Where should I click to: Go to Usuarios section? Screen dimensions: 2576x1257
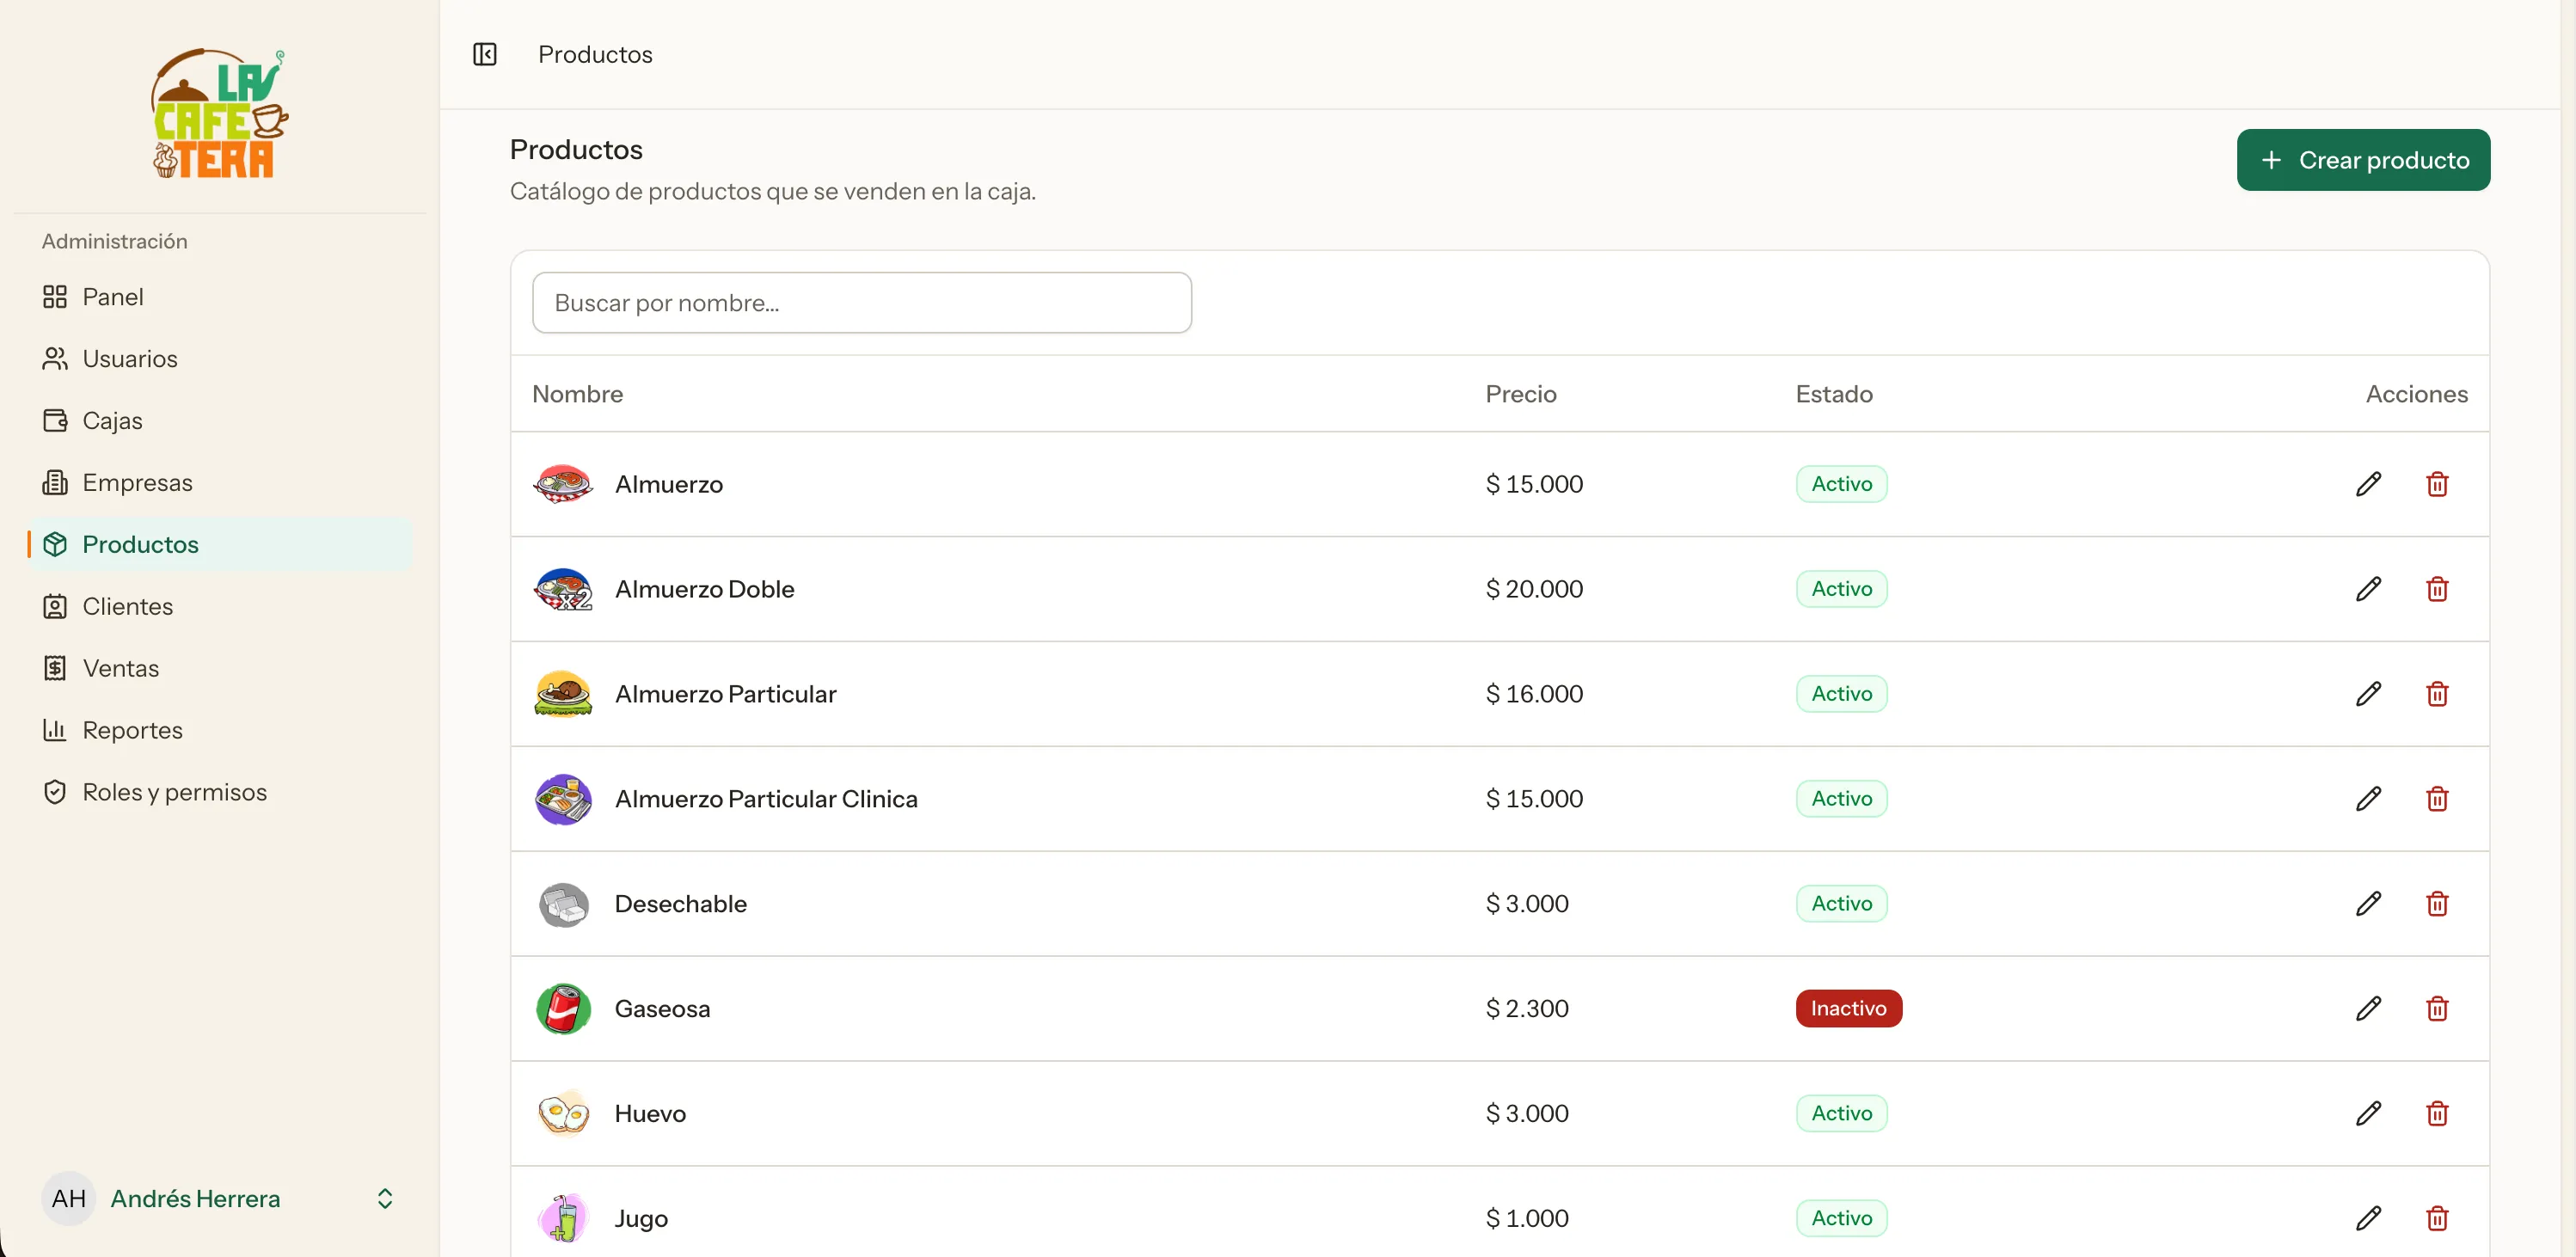pos(220,359)
